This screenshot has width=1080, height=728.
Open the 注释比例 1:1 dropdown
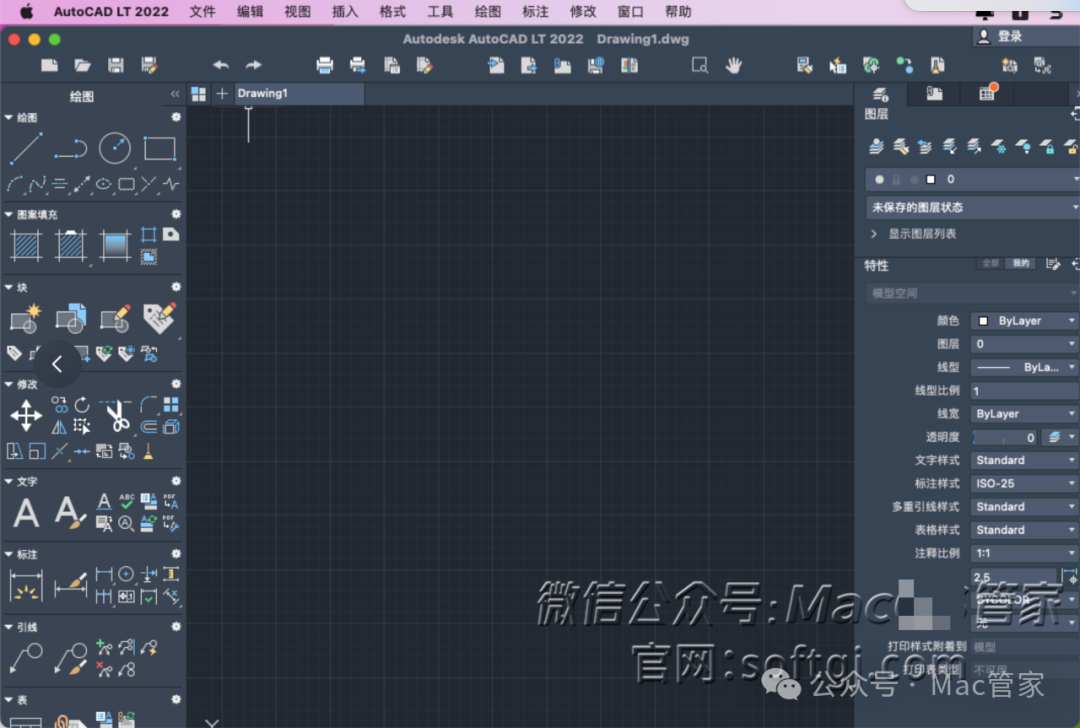coord(1024,553)
